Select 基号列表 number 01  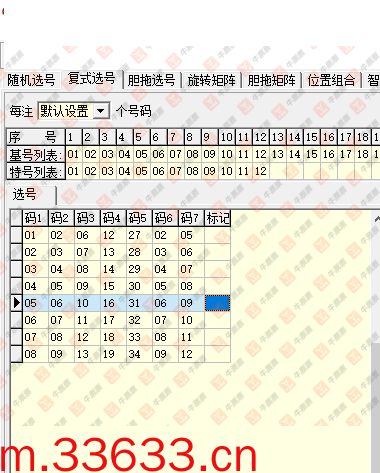click(x=73, y=154)
